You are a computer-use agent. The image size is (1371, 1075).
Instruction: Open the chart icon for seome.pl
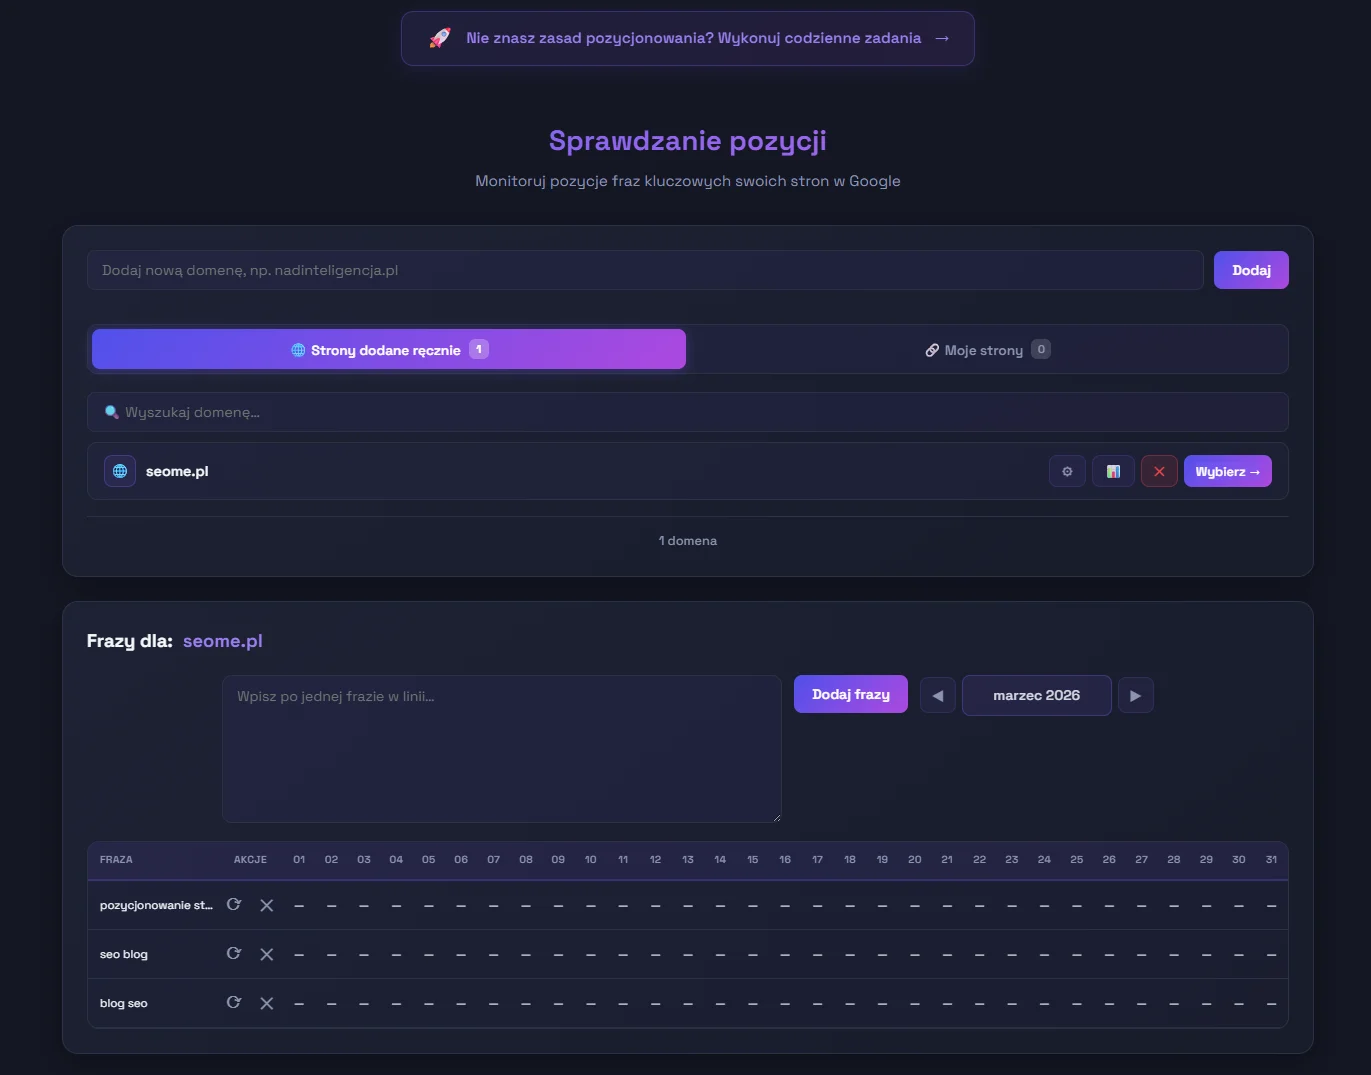[x=1113, y=471]
